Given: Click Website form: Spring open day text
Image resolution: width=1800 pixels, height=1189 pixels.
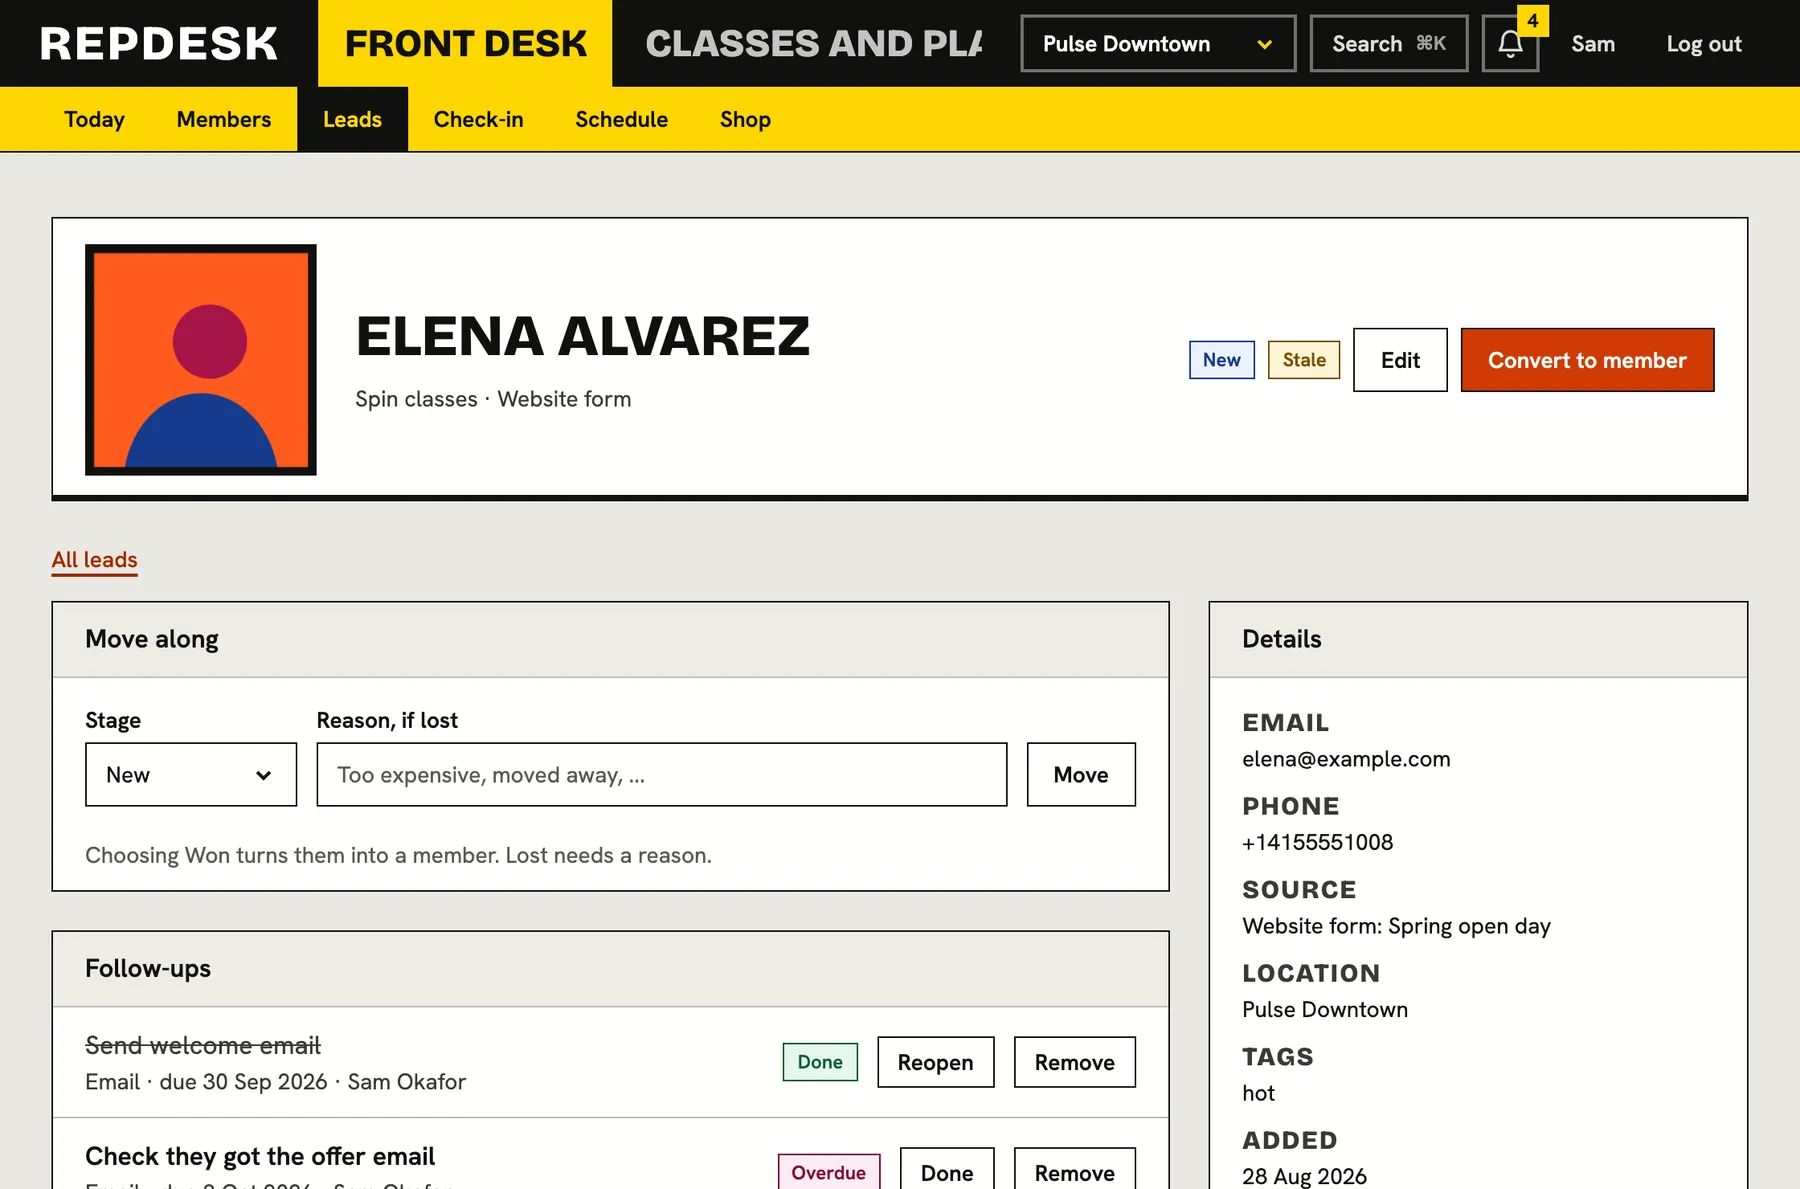Looking at the screenshot, I should pyautogui.click(x=1396, y=926).
